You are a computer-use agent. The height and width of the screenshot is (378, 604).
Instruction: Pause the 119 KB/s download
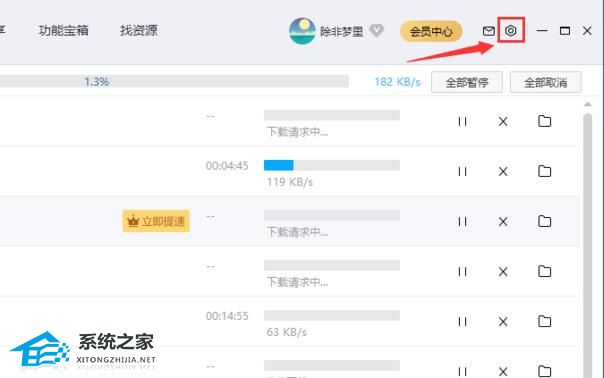(x=463, y=171)
